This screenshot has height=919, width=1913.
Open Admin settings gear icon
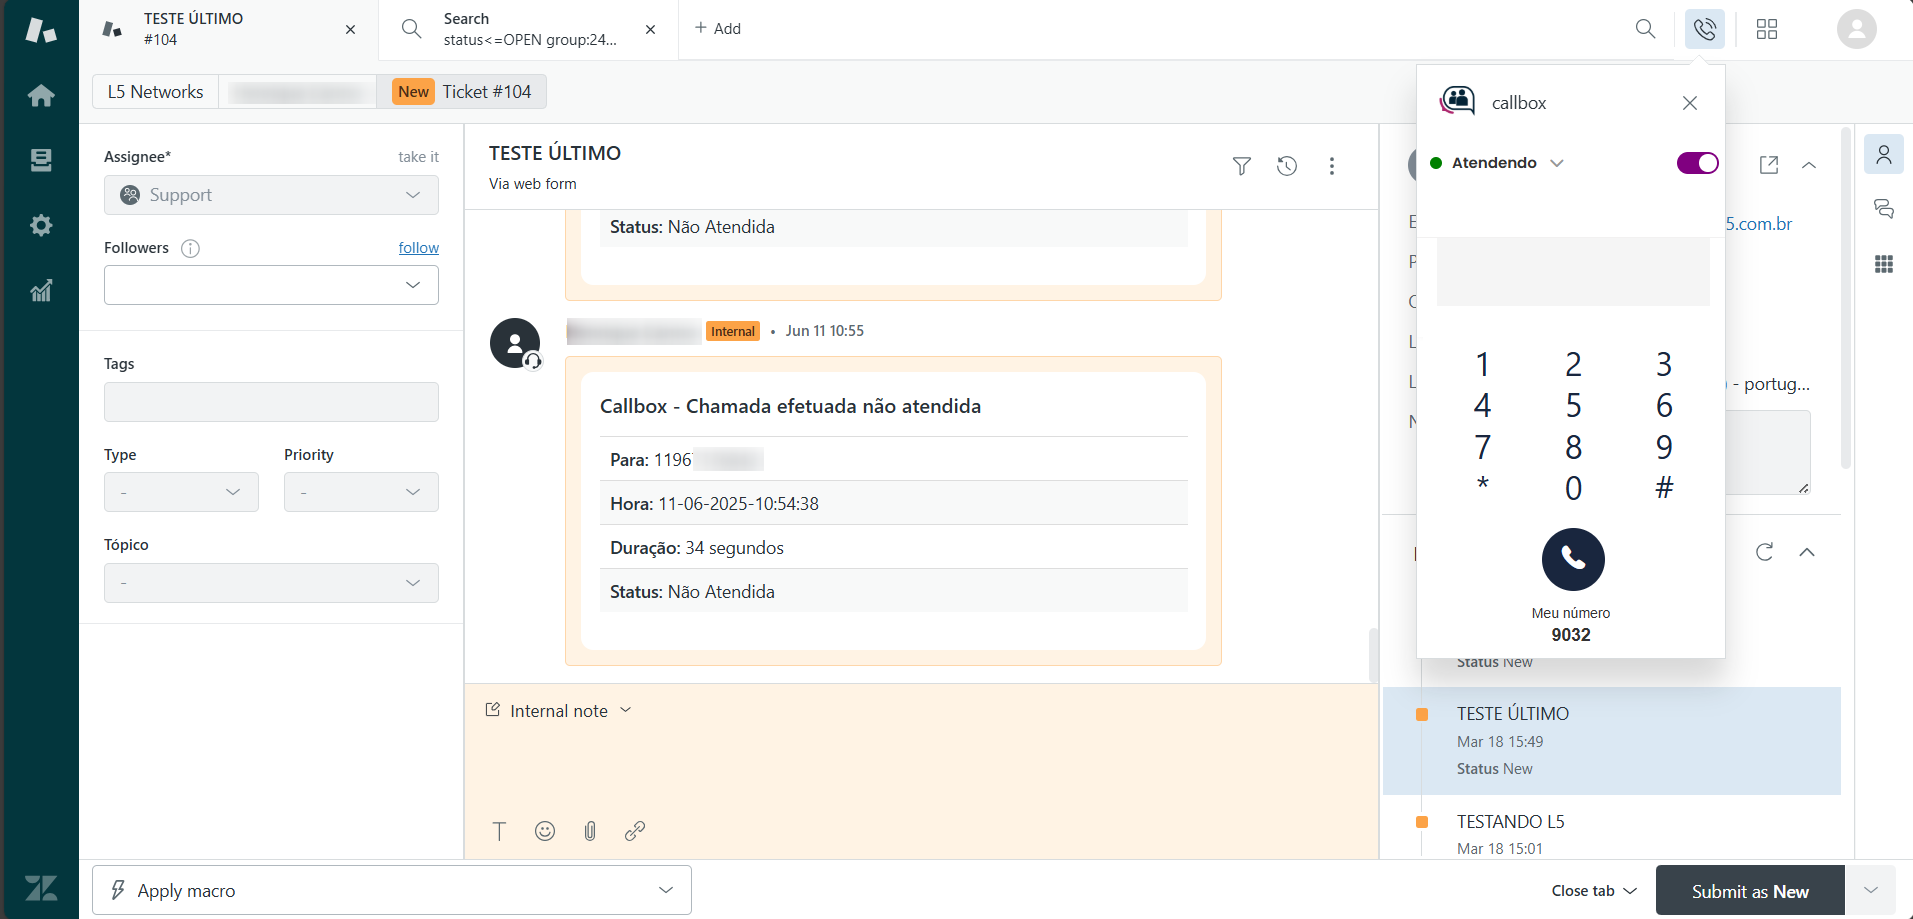coord(41,225)
